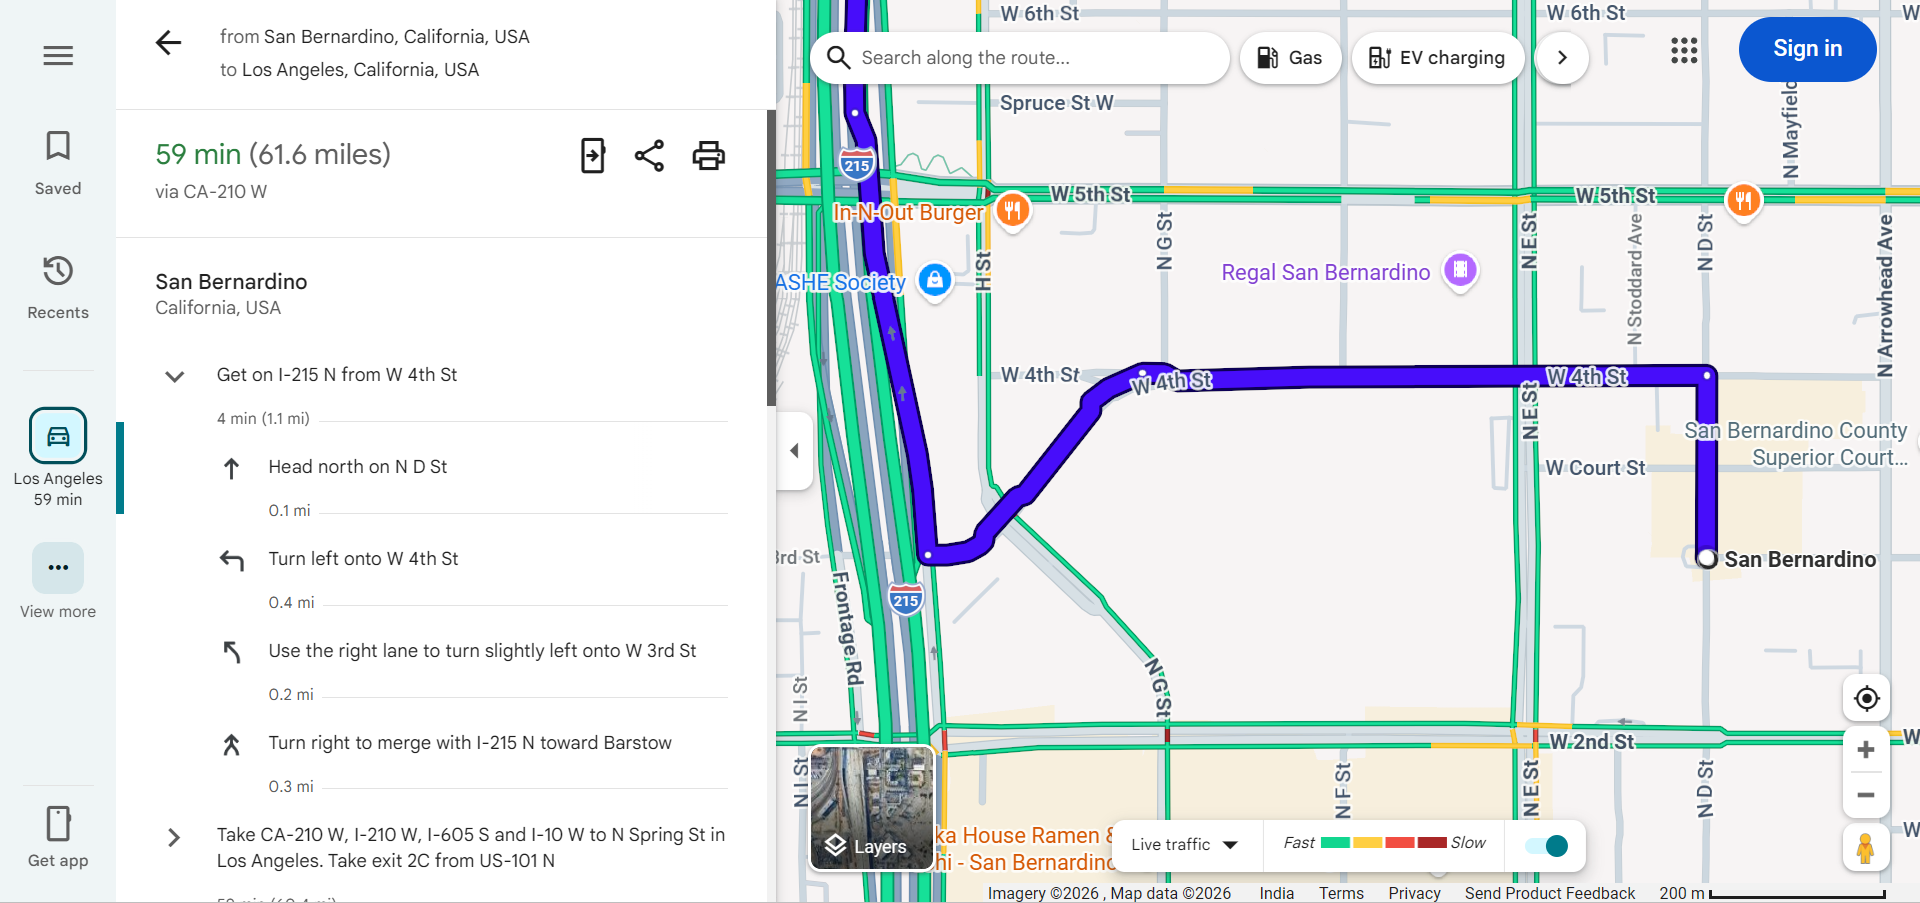Click the fast-to-slow traffic legend
This screenshot has width=1920, height=903.
coord(1385,843)
